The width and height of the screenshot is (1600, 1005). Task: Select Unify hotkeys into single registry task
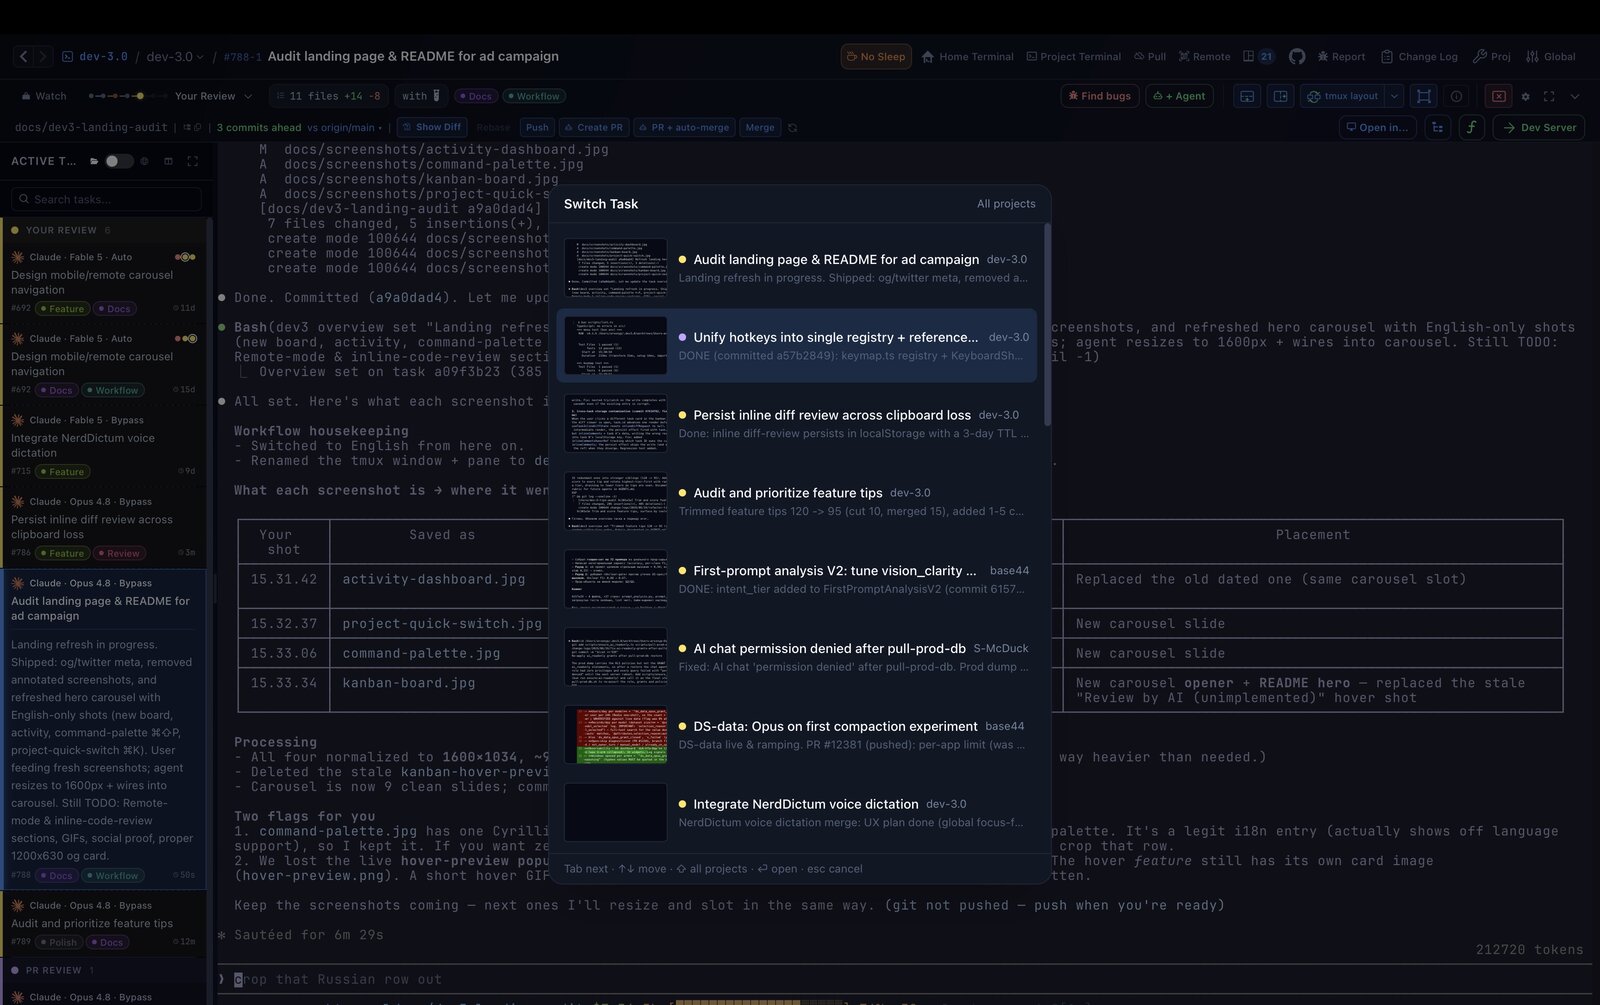click(797, 346)
